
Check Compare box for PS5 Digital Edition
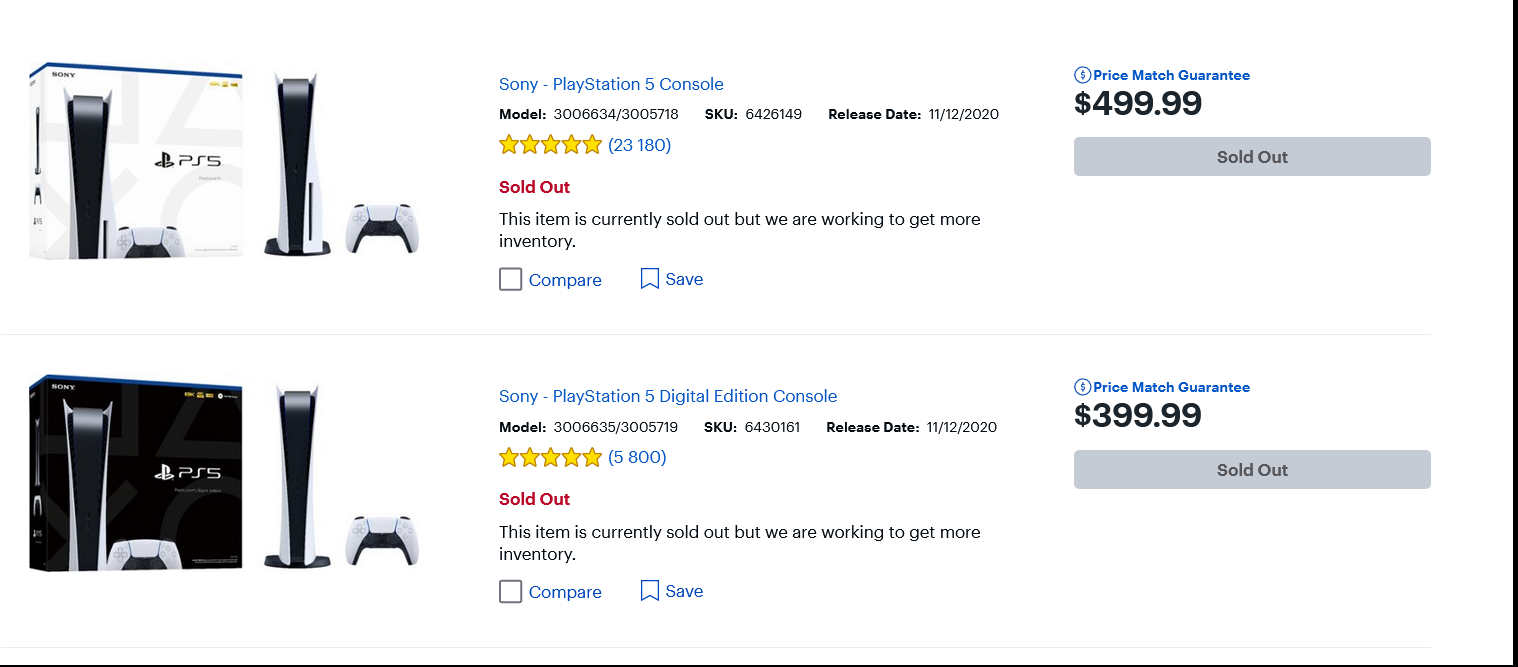click(x=511, y=592)
